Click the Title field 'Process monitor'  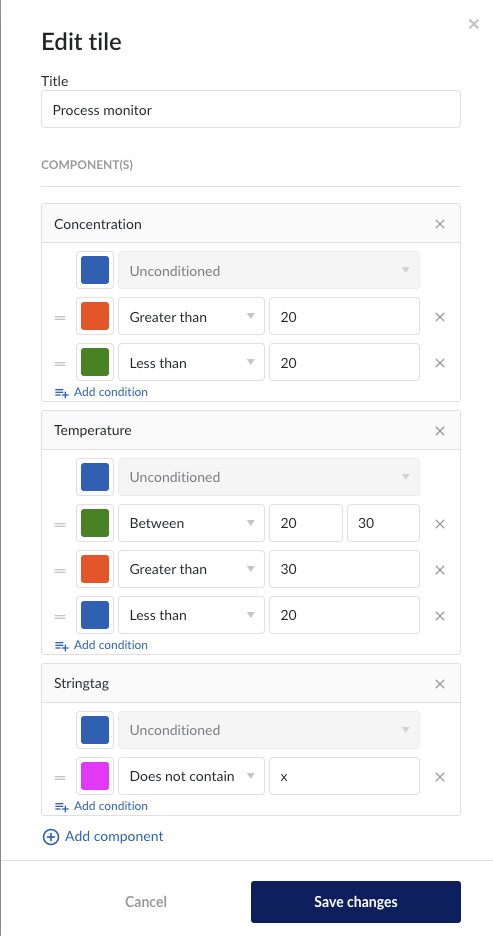click(251, 109)
